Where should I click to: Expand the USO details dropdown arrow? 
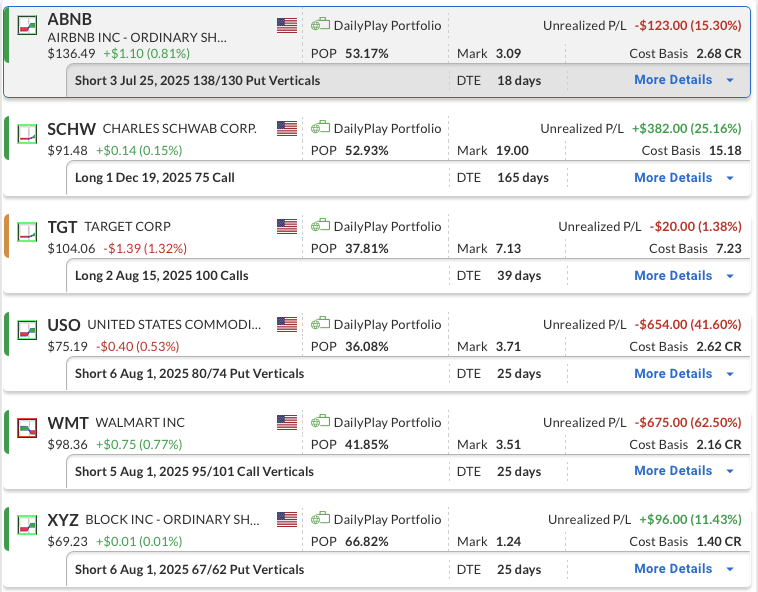(x=730, y=375)
